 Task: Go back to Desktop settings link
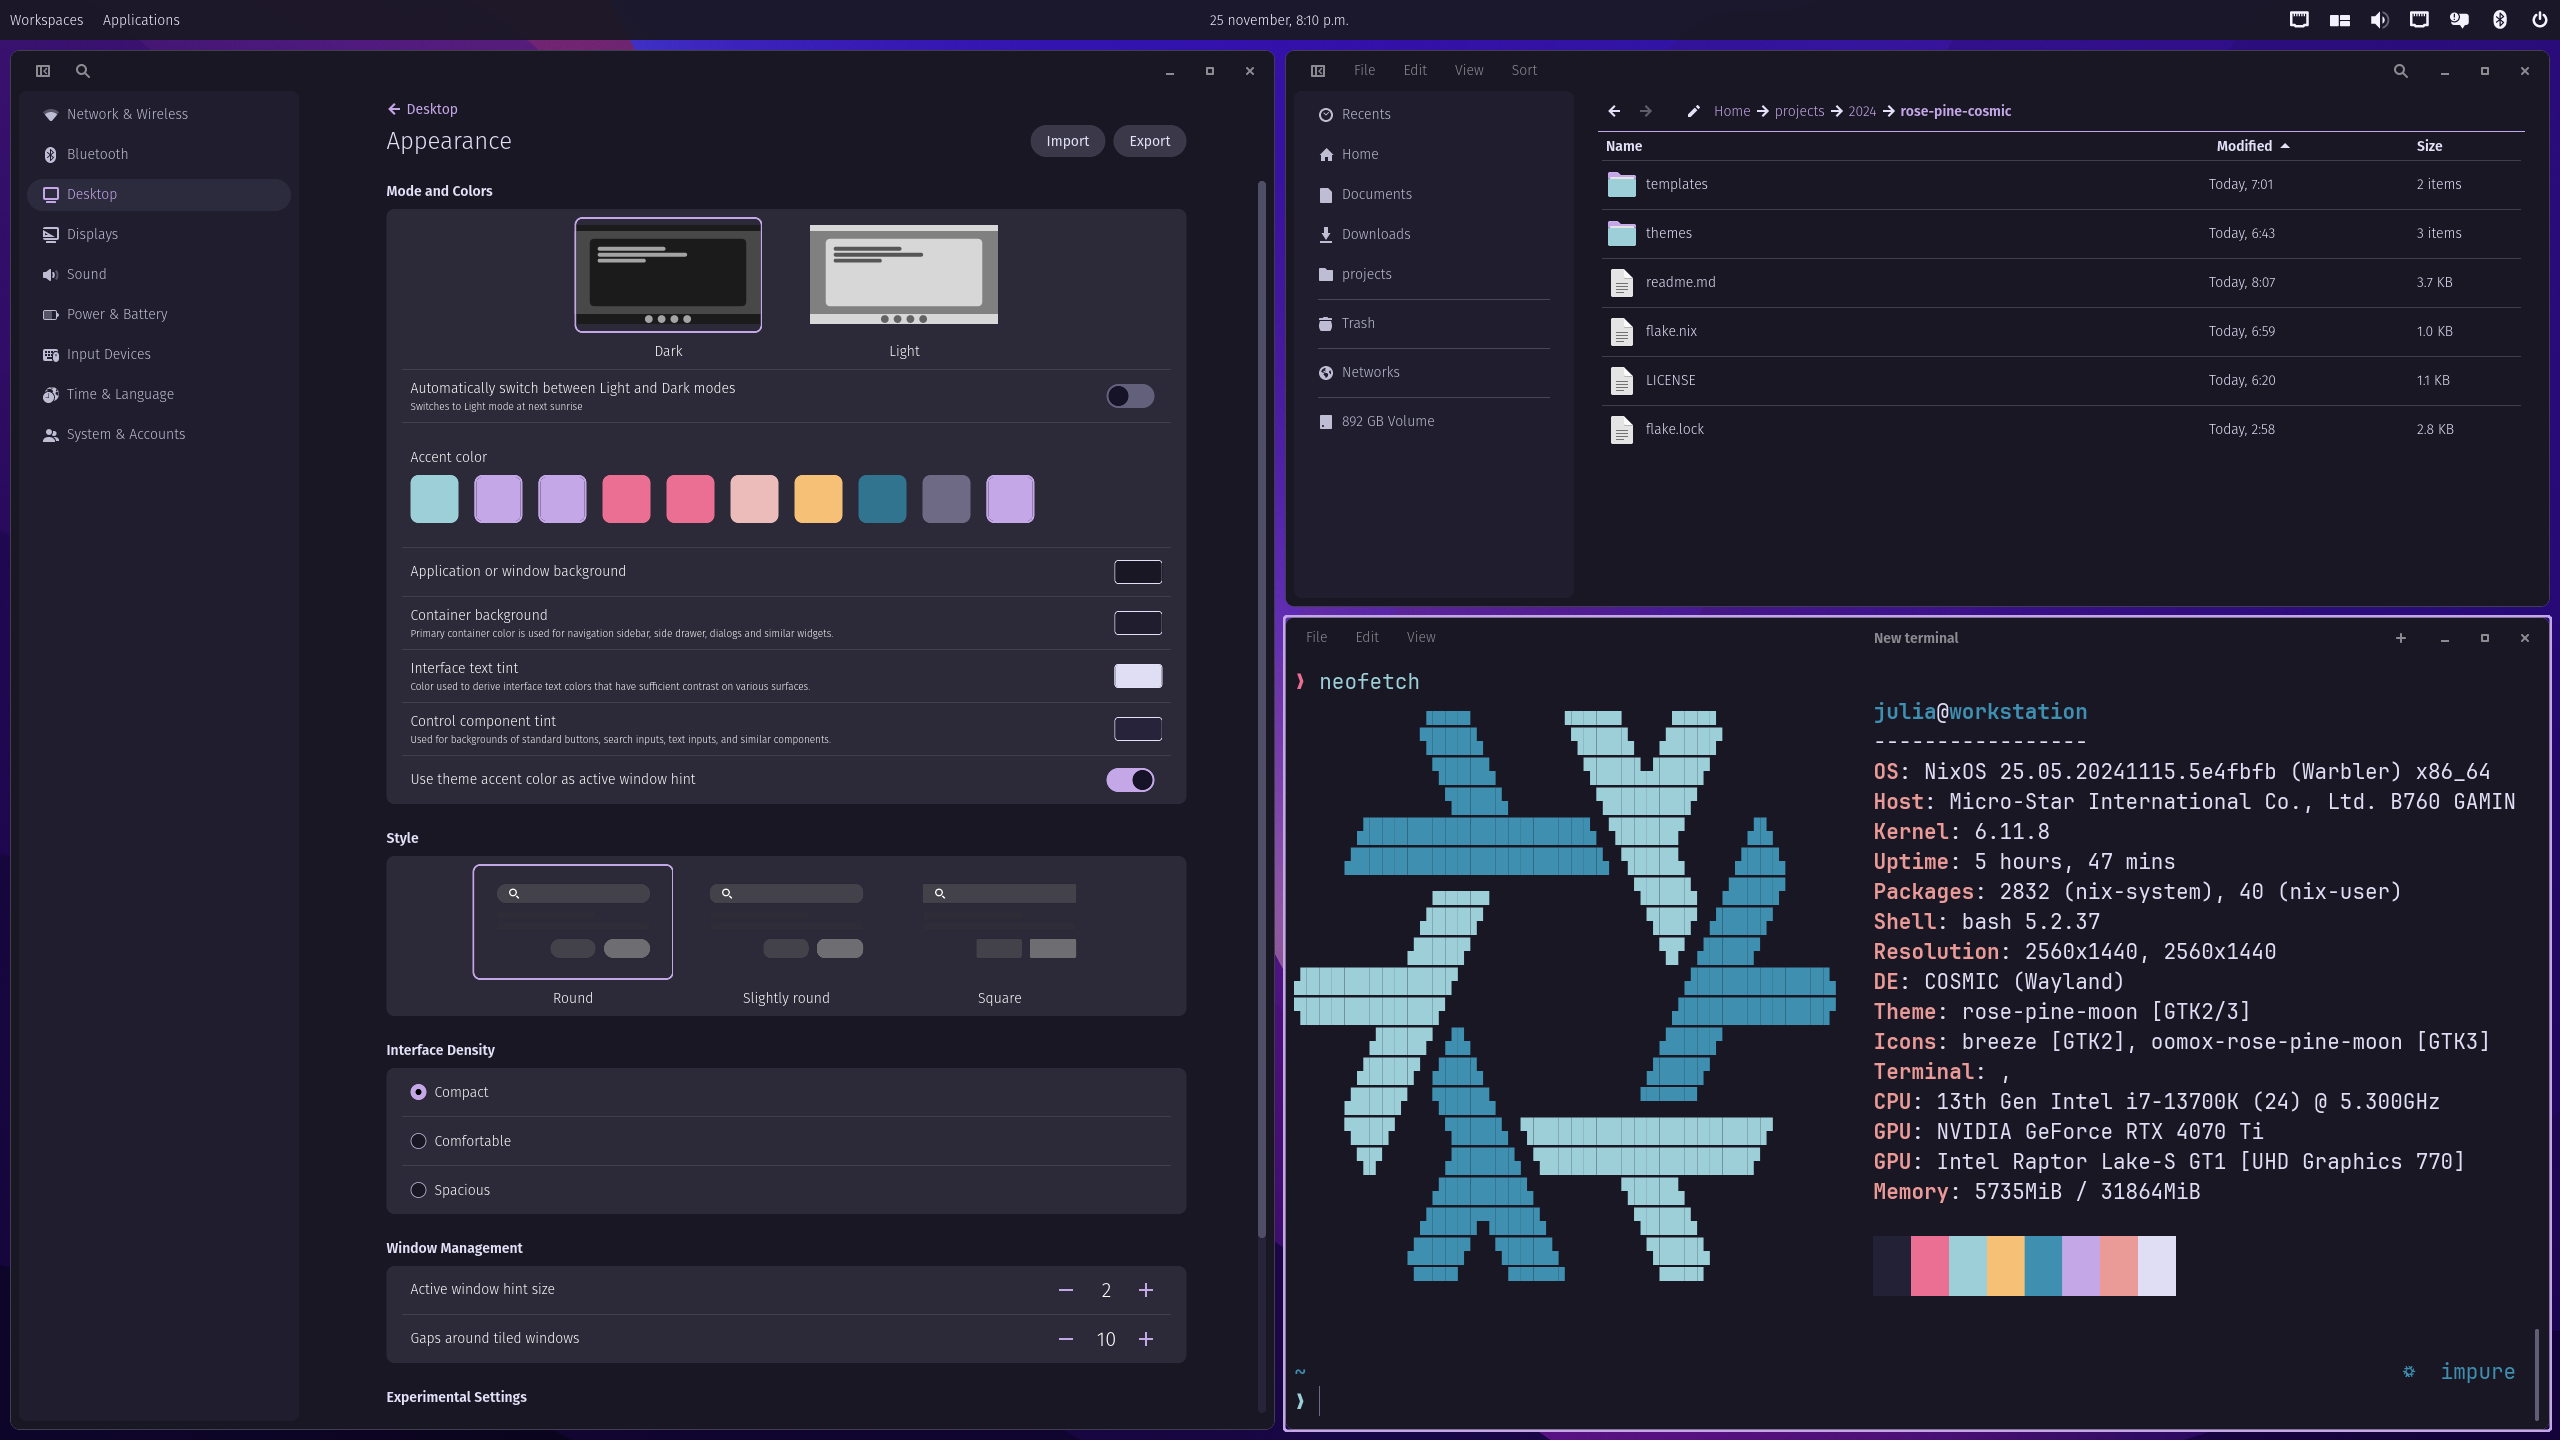[422, 109]
